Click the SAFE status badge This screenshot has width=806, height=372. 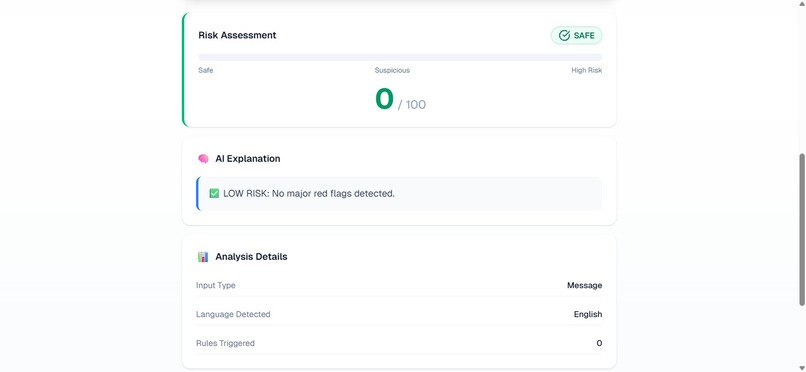coord(576,35)
